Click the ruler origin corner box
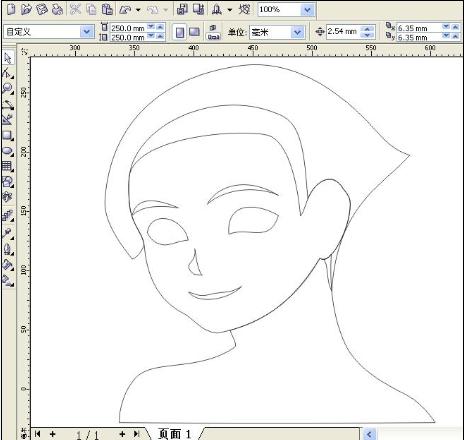 click(x=24, y=51)
